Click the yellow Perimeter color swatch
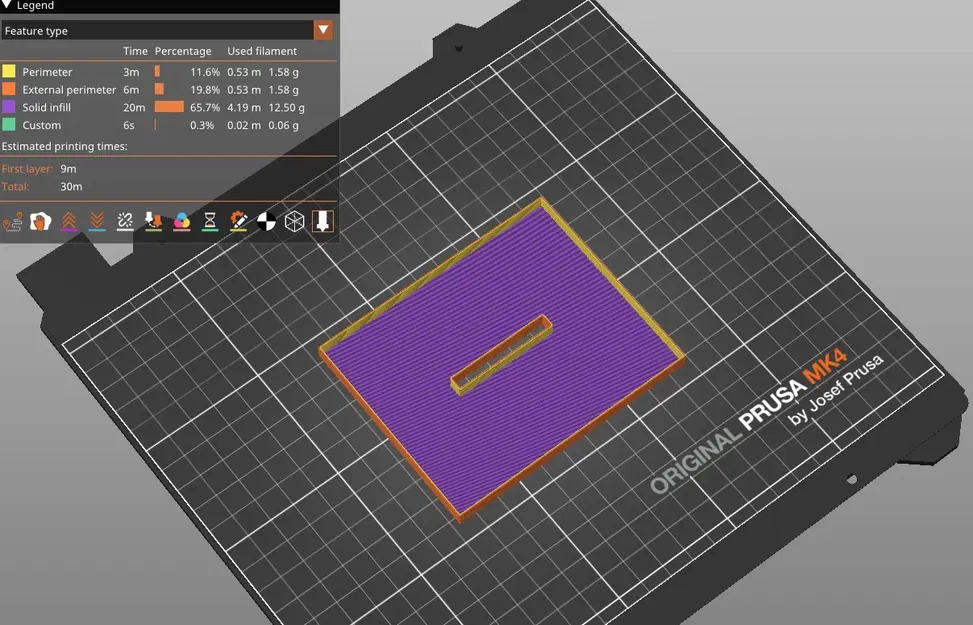This screenshot has height=625, width=973. tap(9, 71)
